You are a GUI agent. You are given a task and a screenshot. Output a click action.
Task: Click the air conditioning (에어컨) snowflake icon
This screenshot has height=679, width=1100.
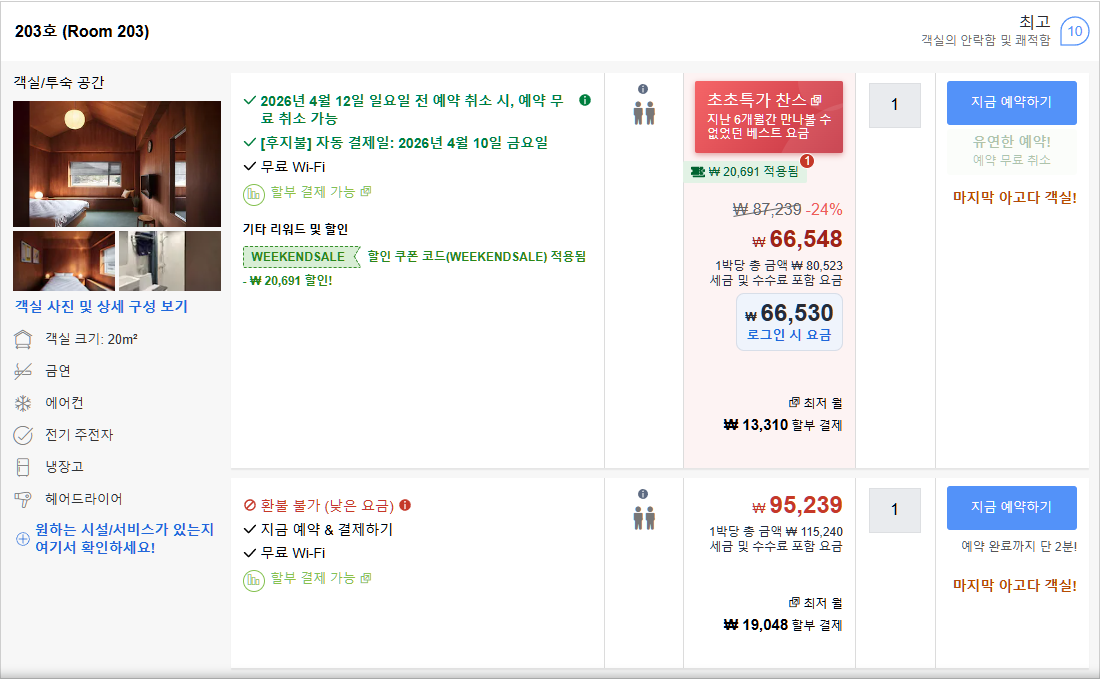[x=21, y=402]
